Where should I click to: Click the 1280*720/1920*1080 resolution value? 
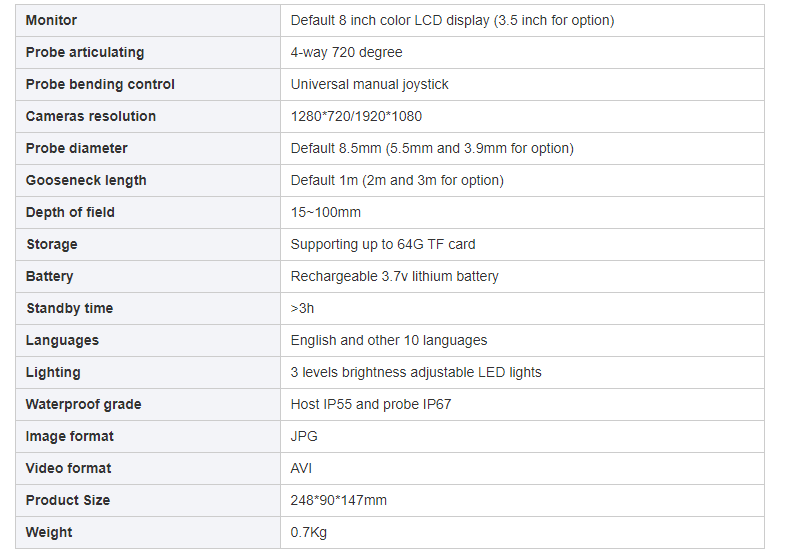pos(356,116)
